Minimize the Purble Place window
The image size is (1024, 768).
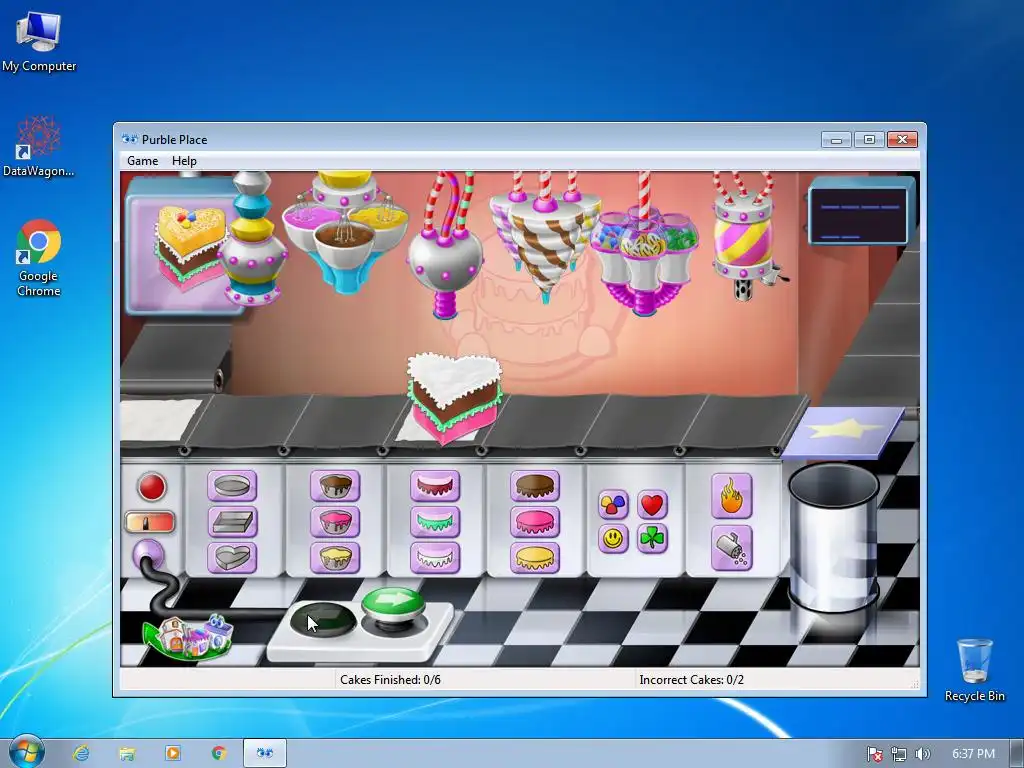pyautogui.click(x=836, y=140)
